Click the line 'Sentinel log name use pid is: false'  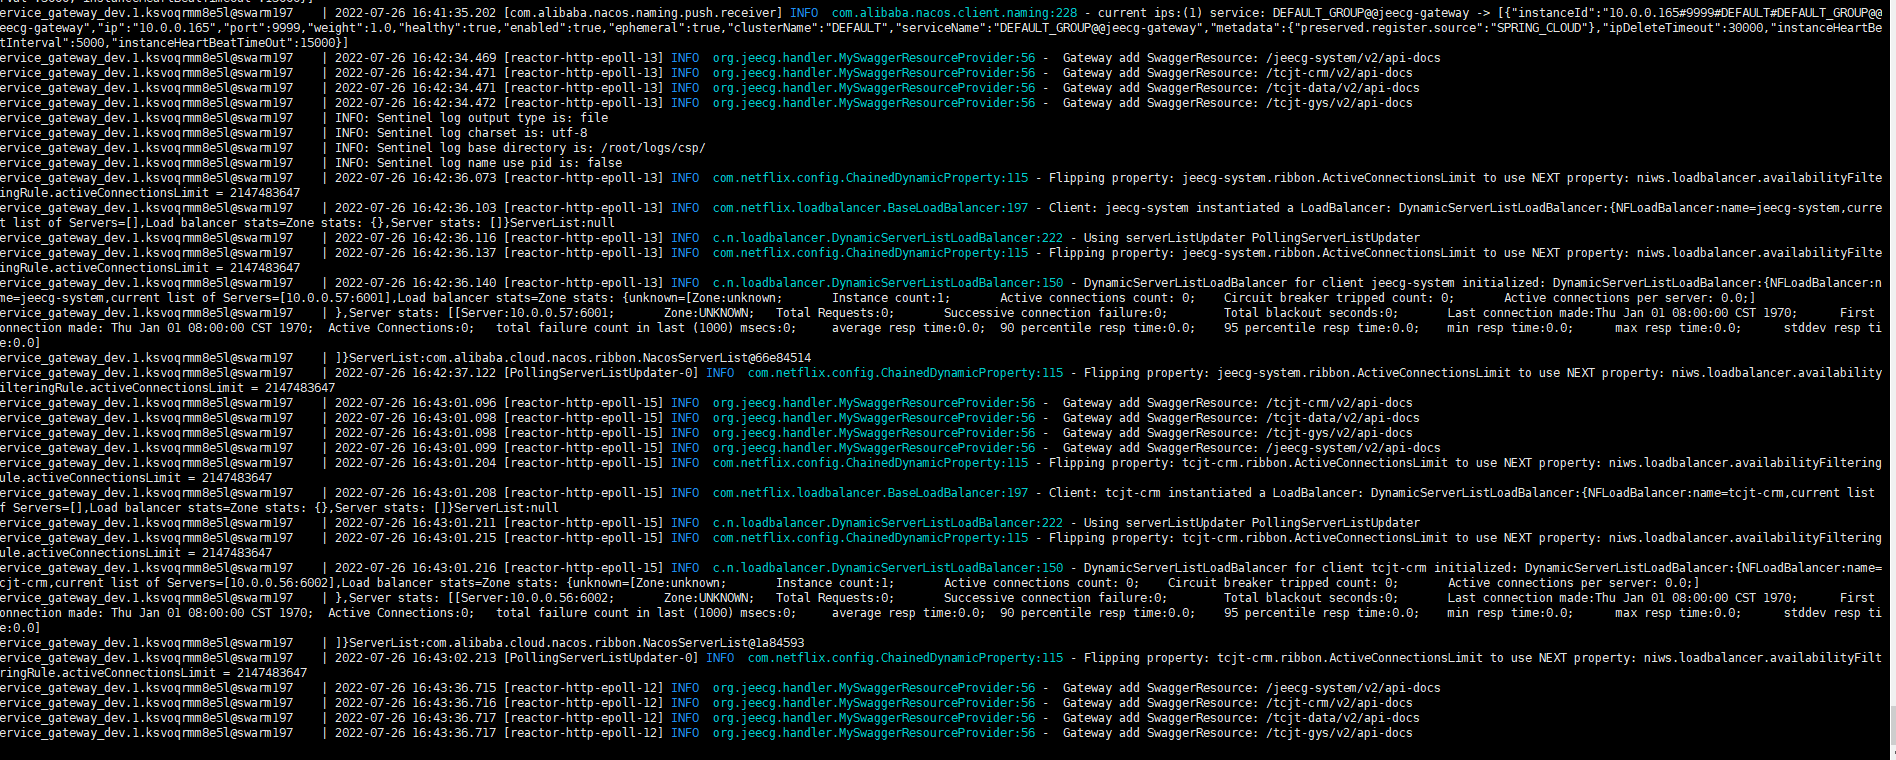pos(499,163)
